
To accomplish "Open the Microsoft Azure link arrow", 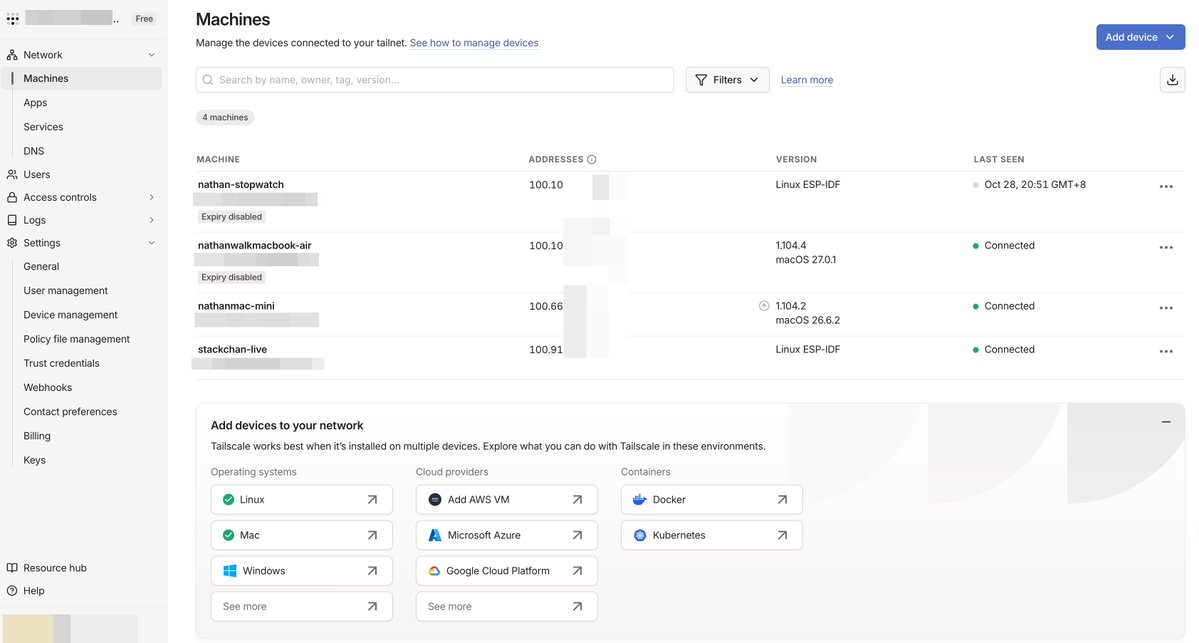I will (x=577, y=535).
